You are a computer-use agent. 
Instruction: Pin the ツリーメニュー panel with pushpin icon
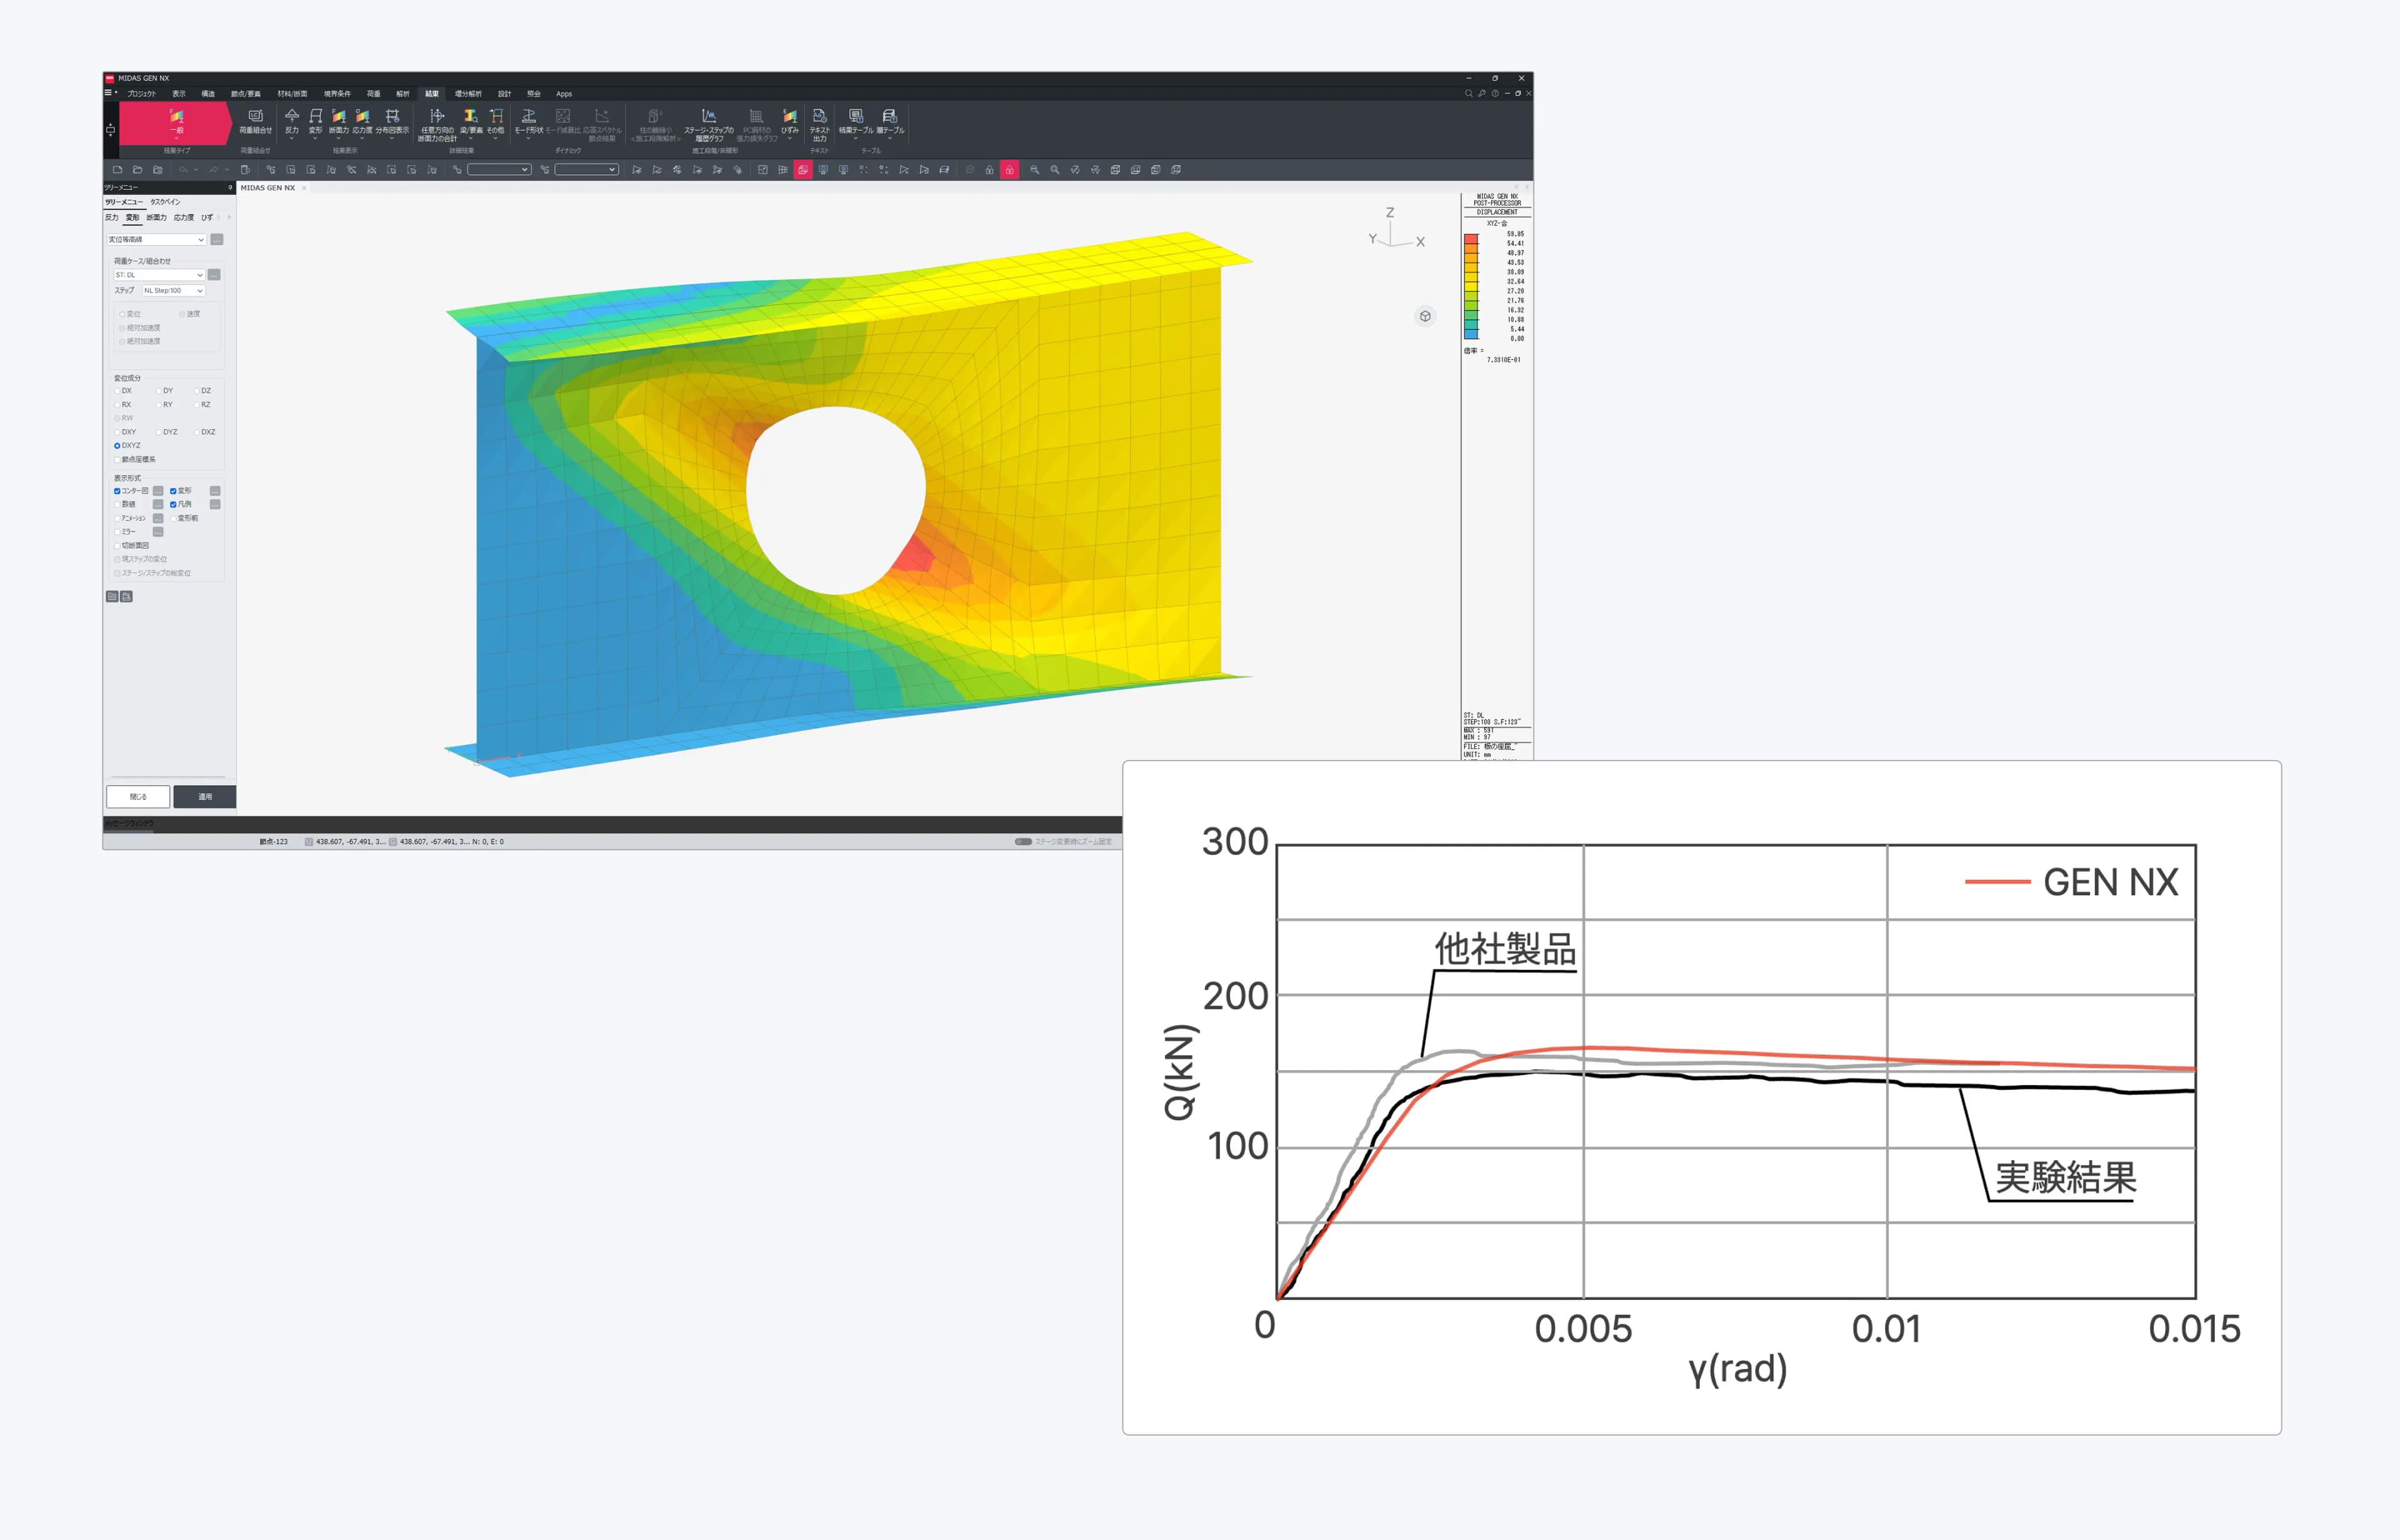coord(230,187)
